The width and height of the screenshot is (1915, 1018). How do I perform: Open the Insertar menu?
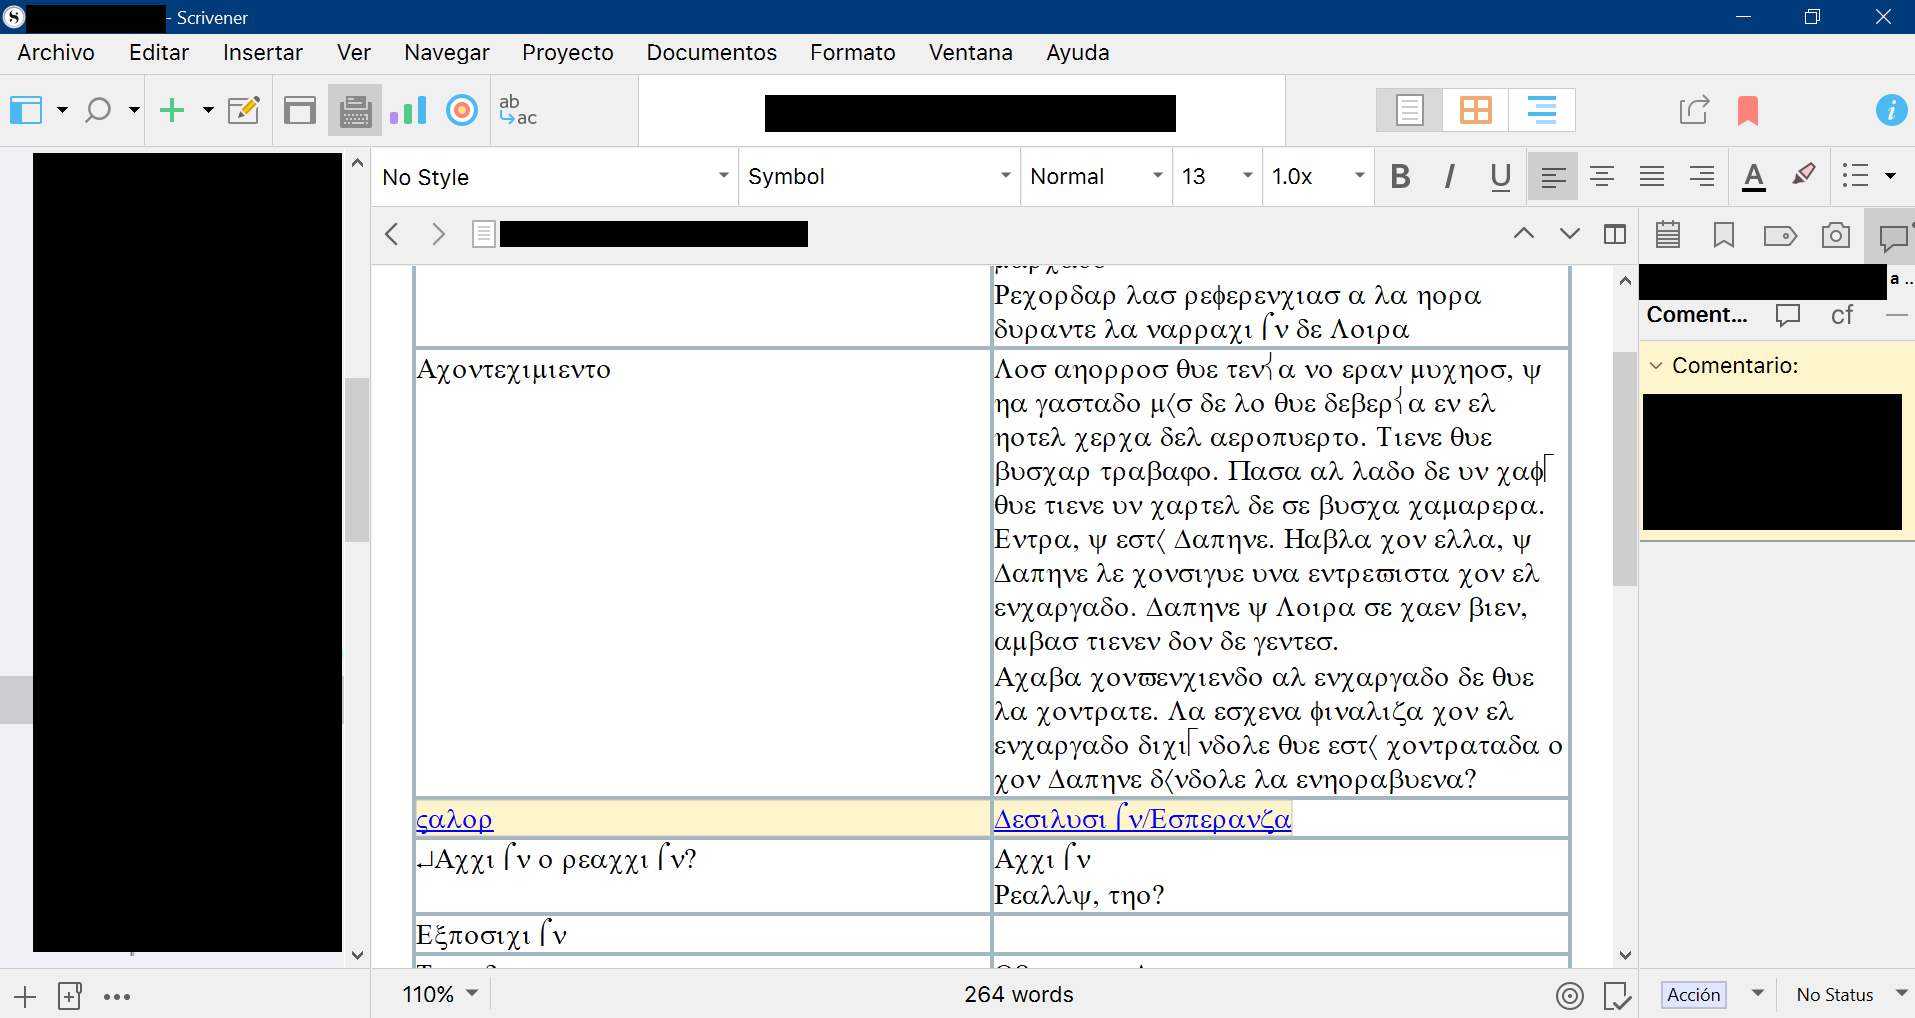tap(263, 53)
